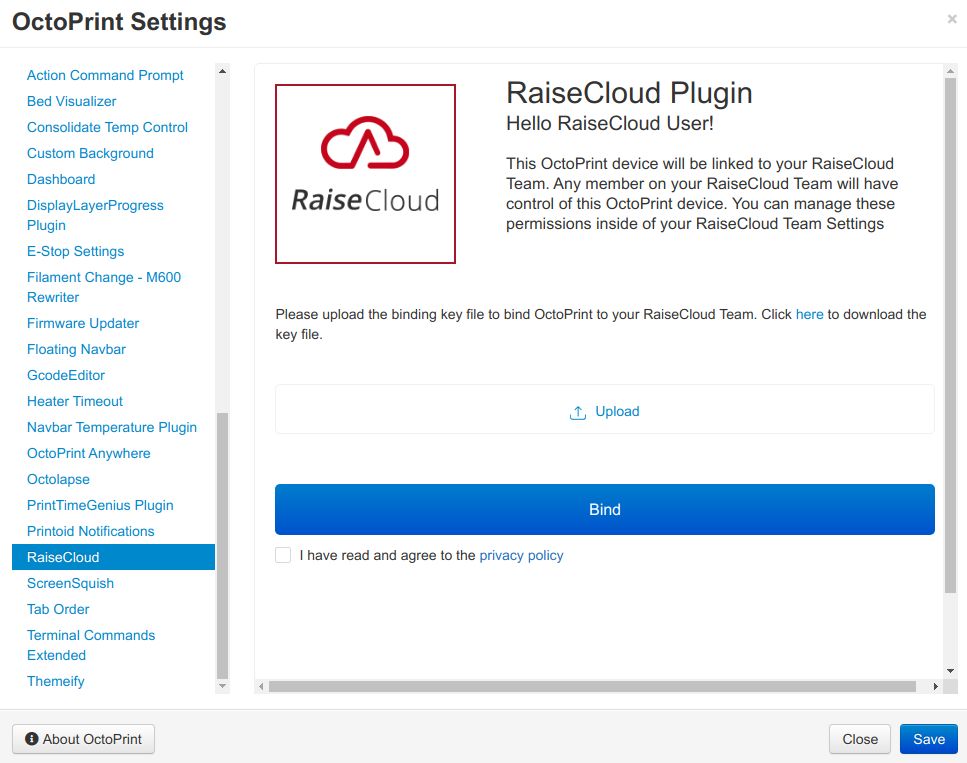
Task: Select OctoPrint Anywhere in sidebar
Action: (x=89, y=453)
